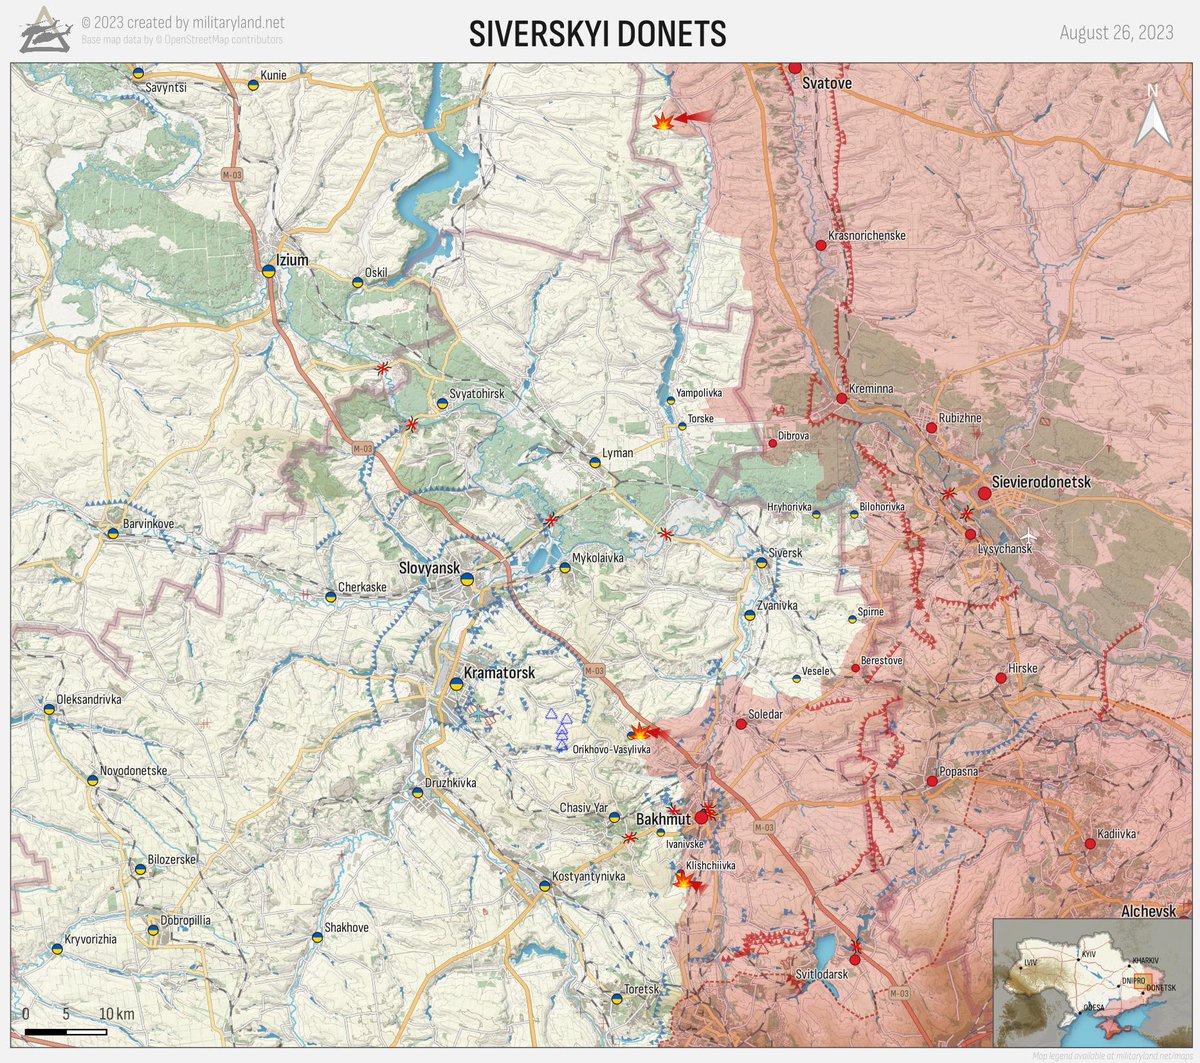Select the red Svatove city marker
The width and height of the screenshot is (1200, 1063).
(795, 66)
